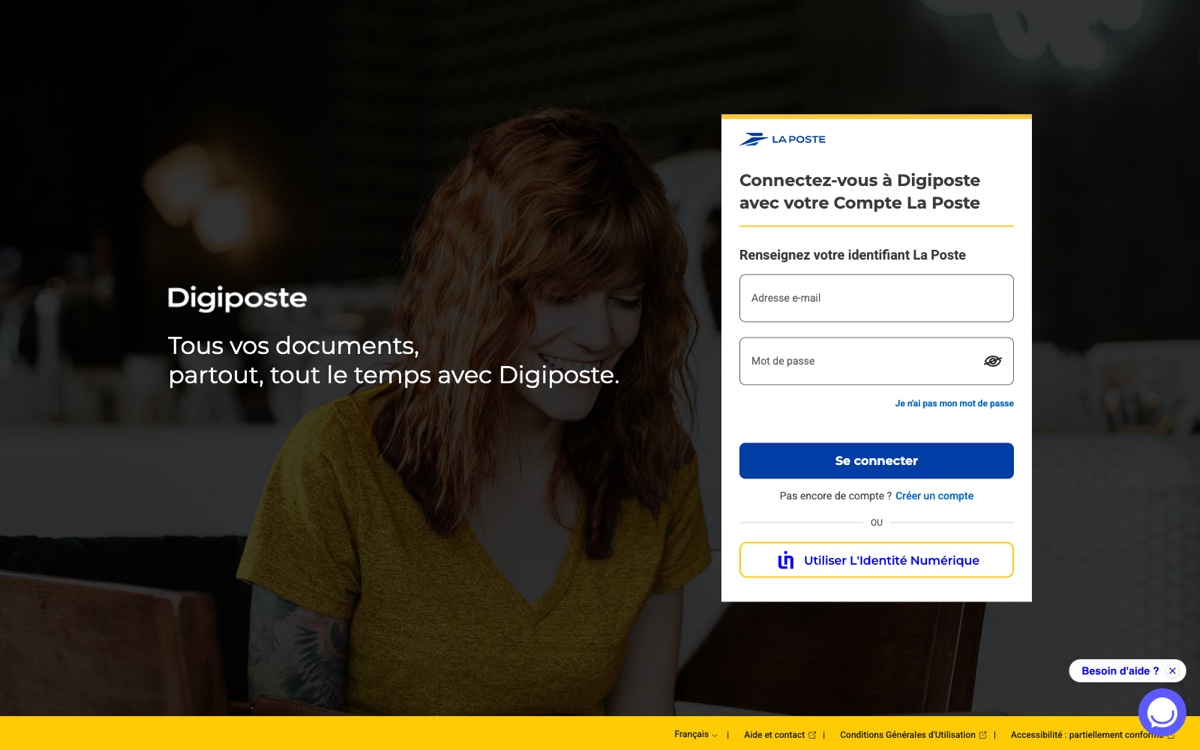1200x750 pixels.
Task: Focus the Mot de passe field
Action: pos(876,361)
